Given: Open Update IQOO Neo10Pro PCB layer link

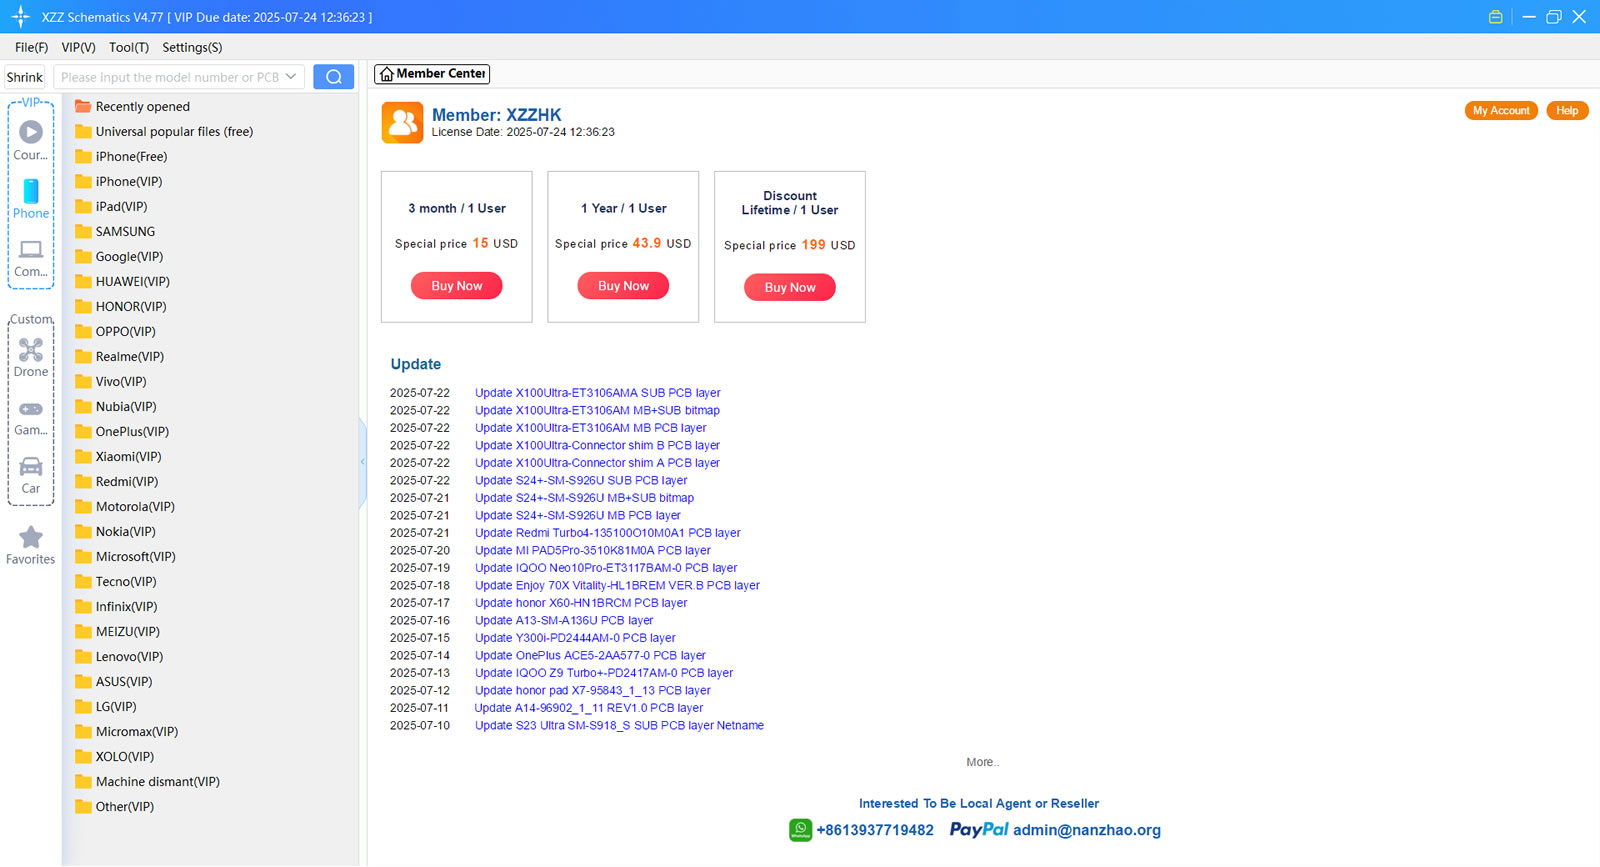Looking at the screenshot, I should coord(606,568).
